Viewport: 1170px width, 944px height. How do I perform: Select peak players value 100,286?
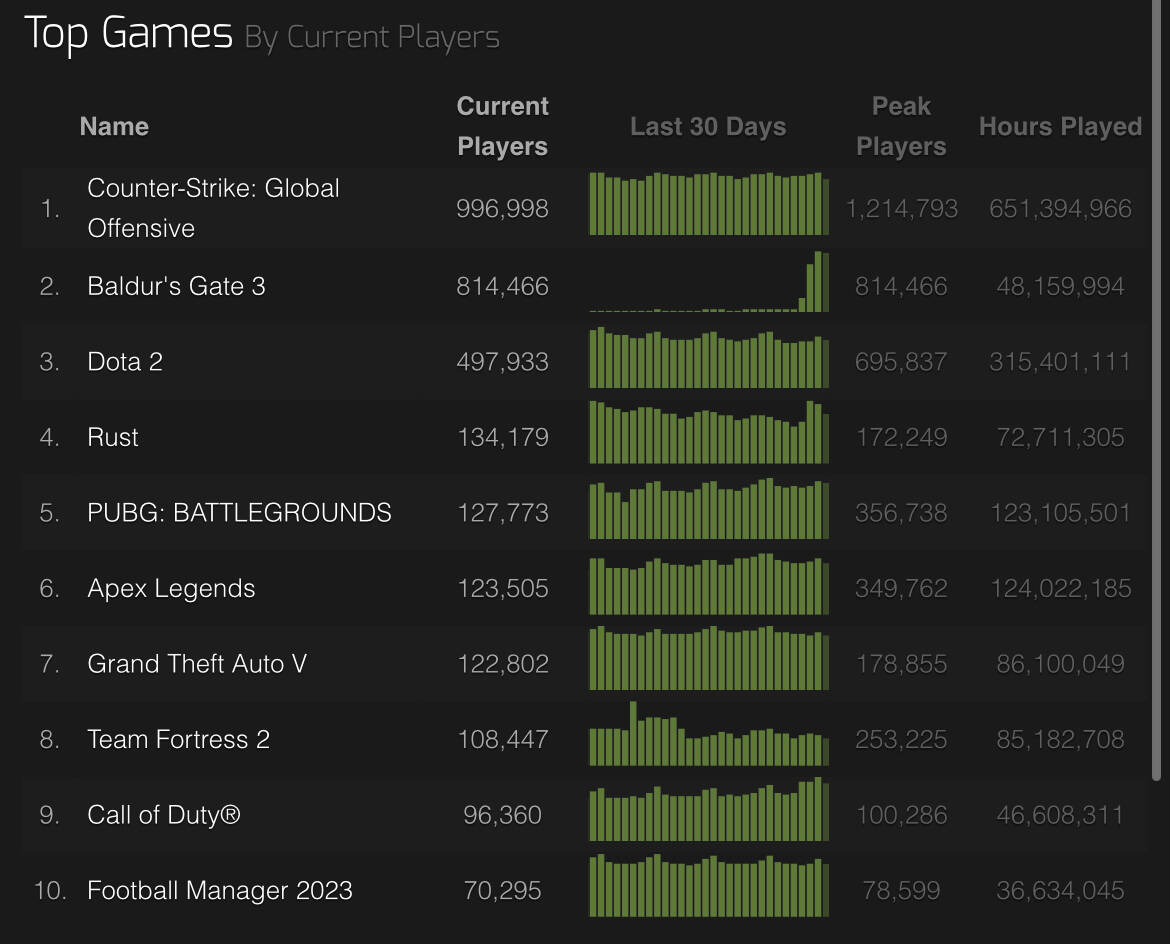tap(901, 815)
